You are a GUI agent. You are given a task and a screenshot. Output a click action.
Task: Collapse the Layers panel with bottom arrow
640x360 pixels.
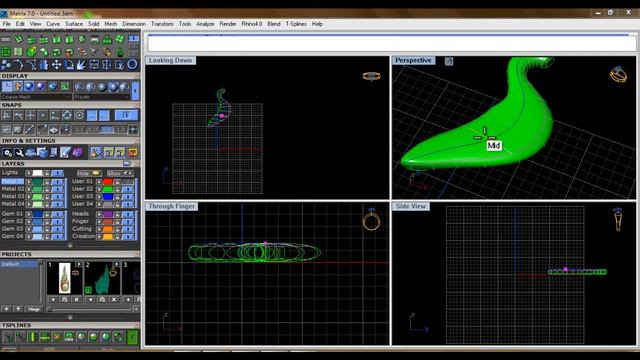pos(70,245)
